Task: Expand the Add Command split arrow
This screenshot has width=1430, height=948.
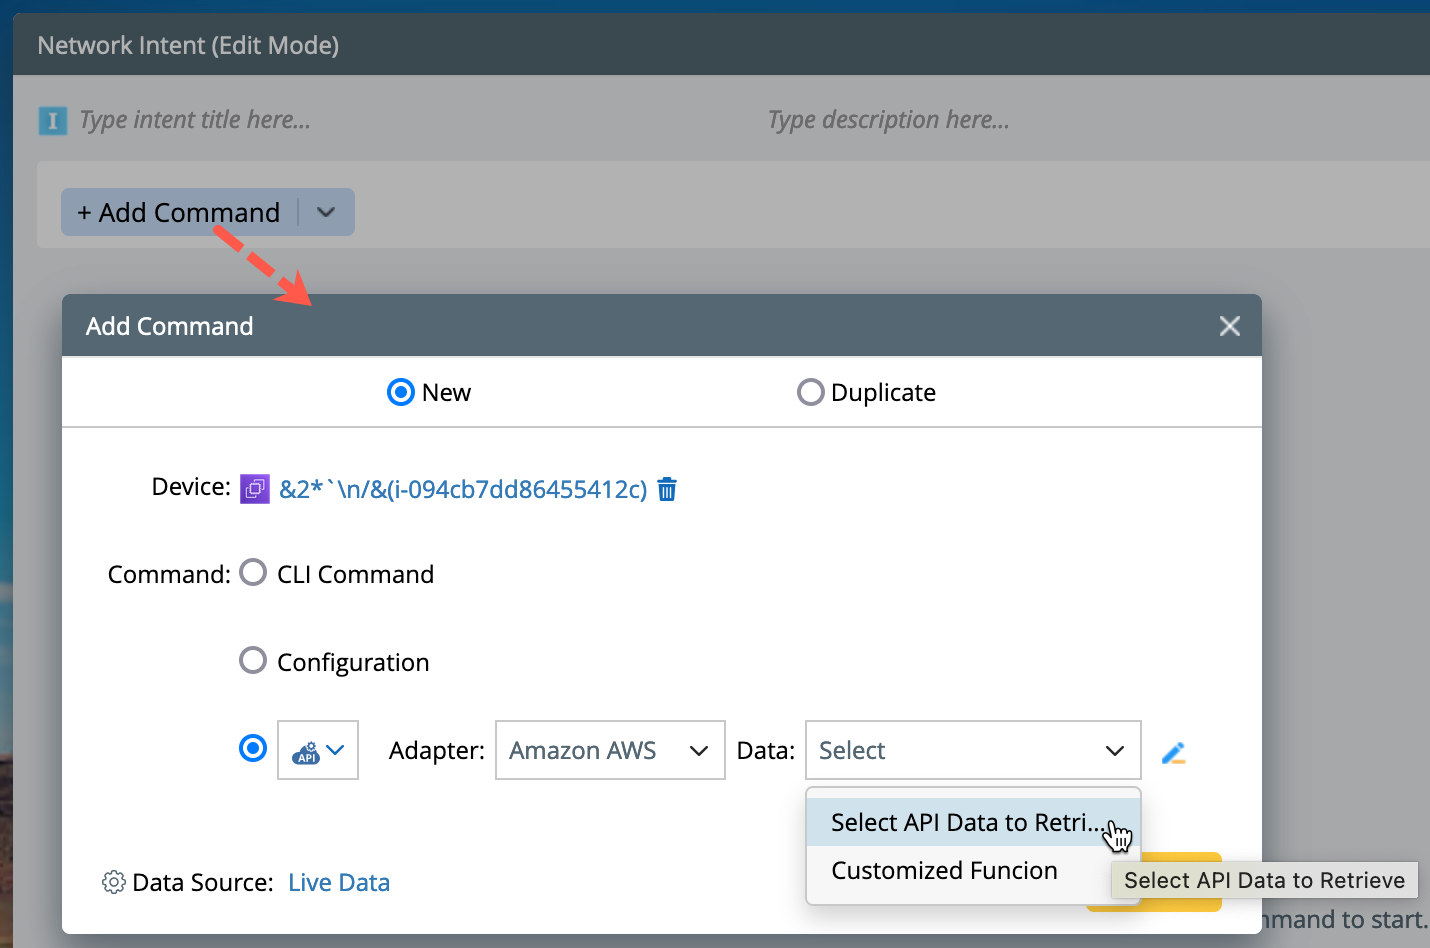Action: tap(326, 212)
